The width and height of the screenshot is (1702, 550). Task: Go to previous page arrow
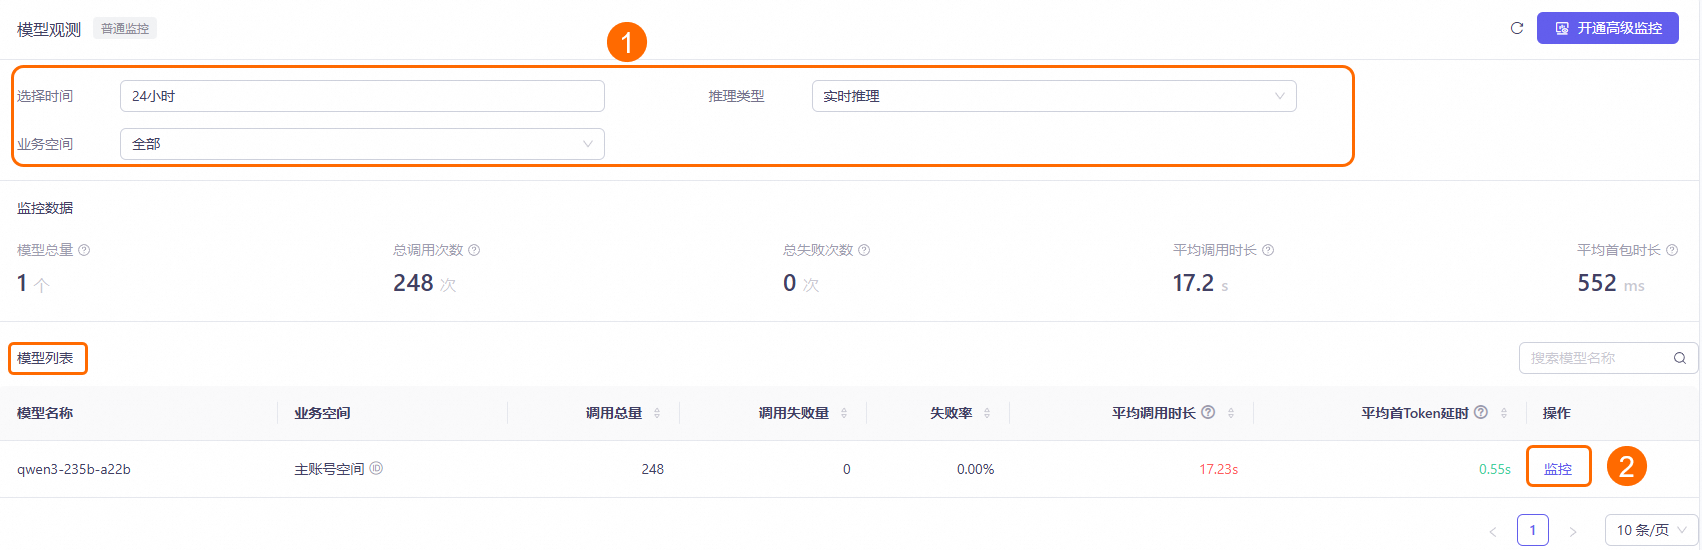click(1493, 531)
